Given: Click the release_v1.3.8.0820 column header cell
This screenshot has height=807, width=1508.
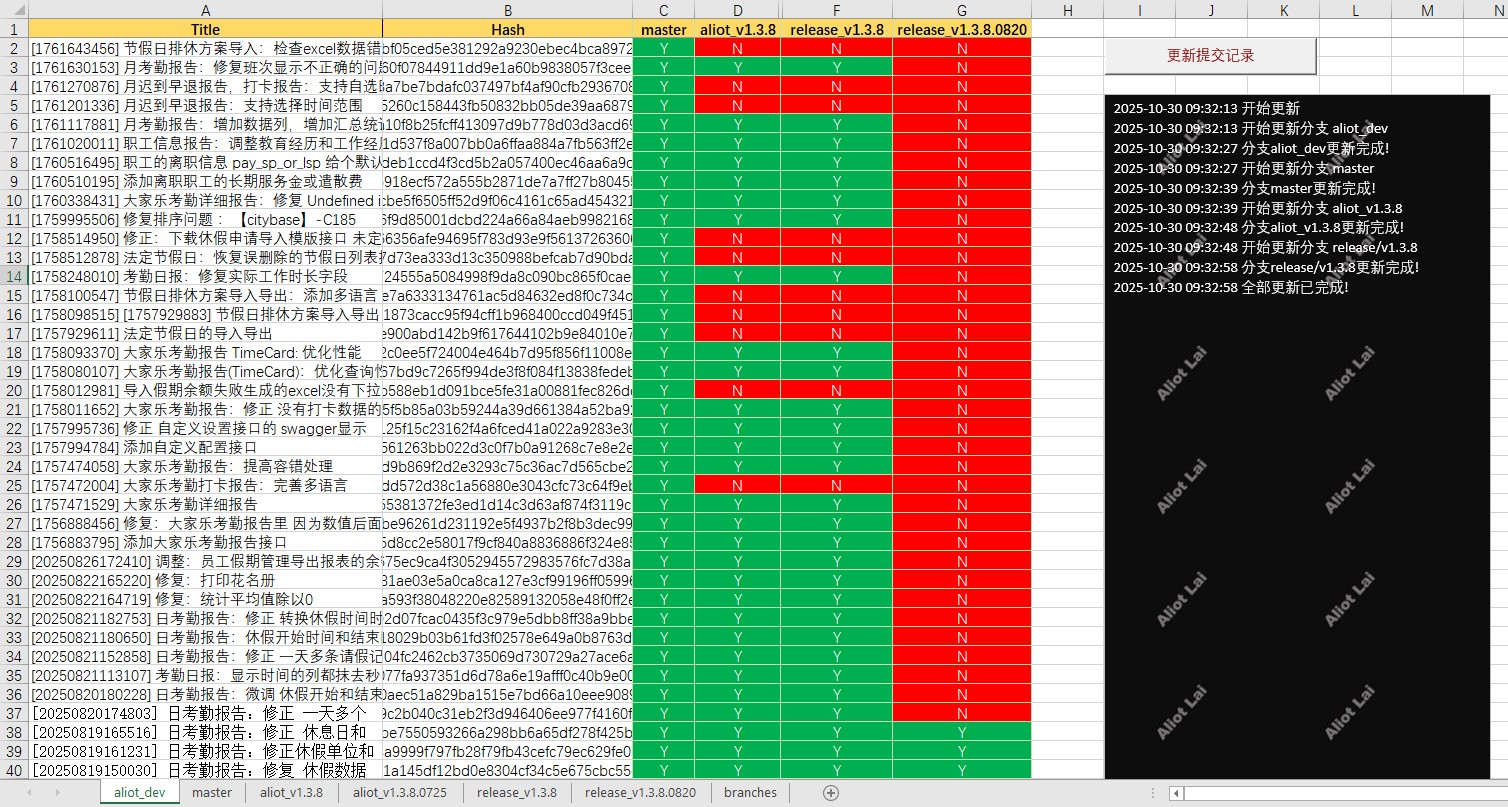Looking at the screenshot, I should [x=961, y=30].
